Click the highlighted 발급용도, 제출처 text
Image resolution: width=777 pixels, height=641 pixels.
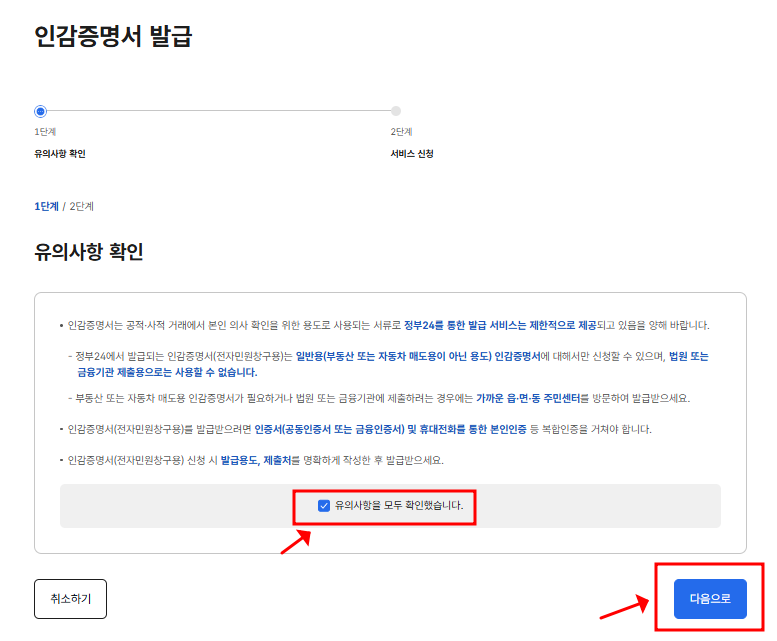(255, 460)
